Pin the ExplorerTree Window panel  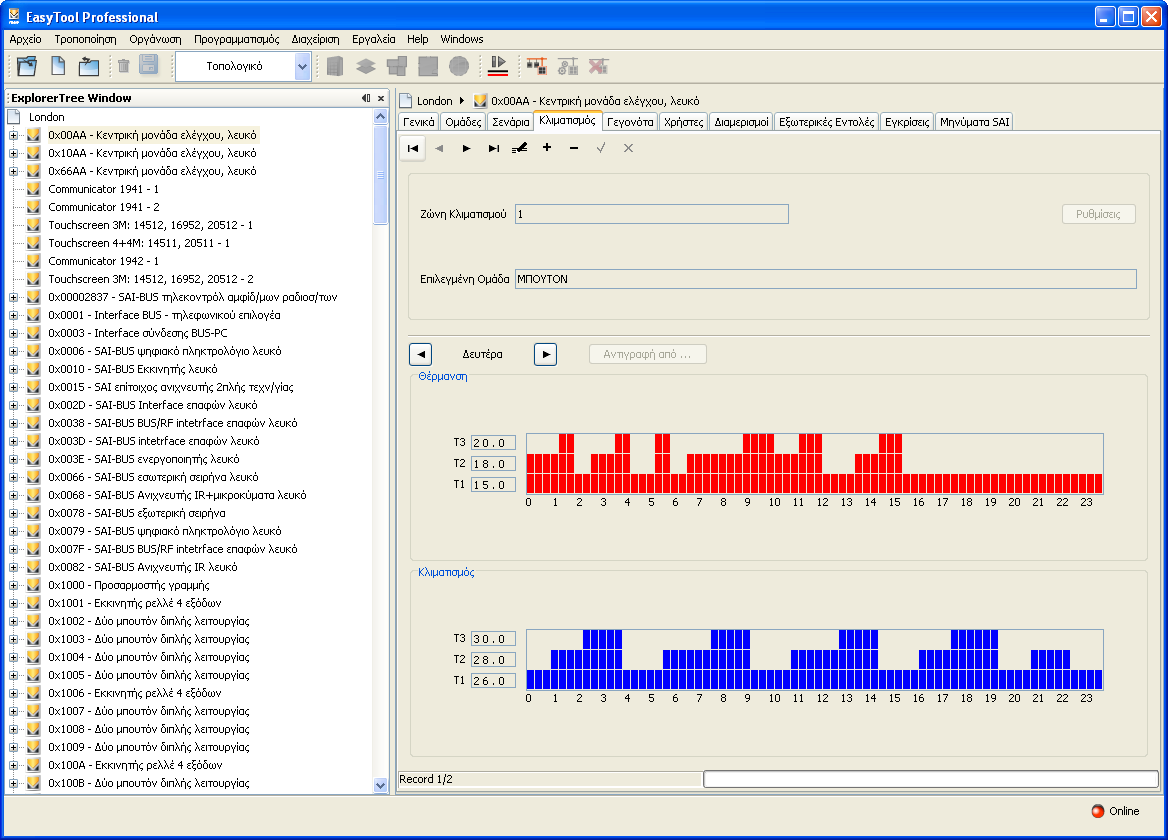pyautogui.click(x=366, y=98)
